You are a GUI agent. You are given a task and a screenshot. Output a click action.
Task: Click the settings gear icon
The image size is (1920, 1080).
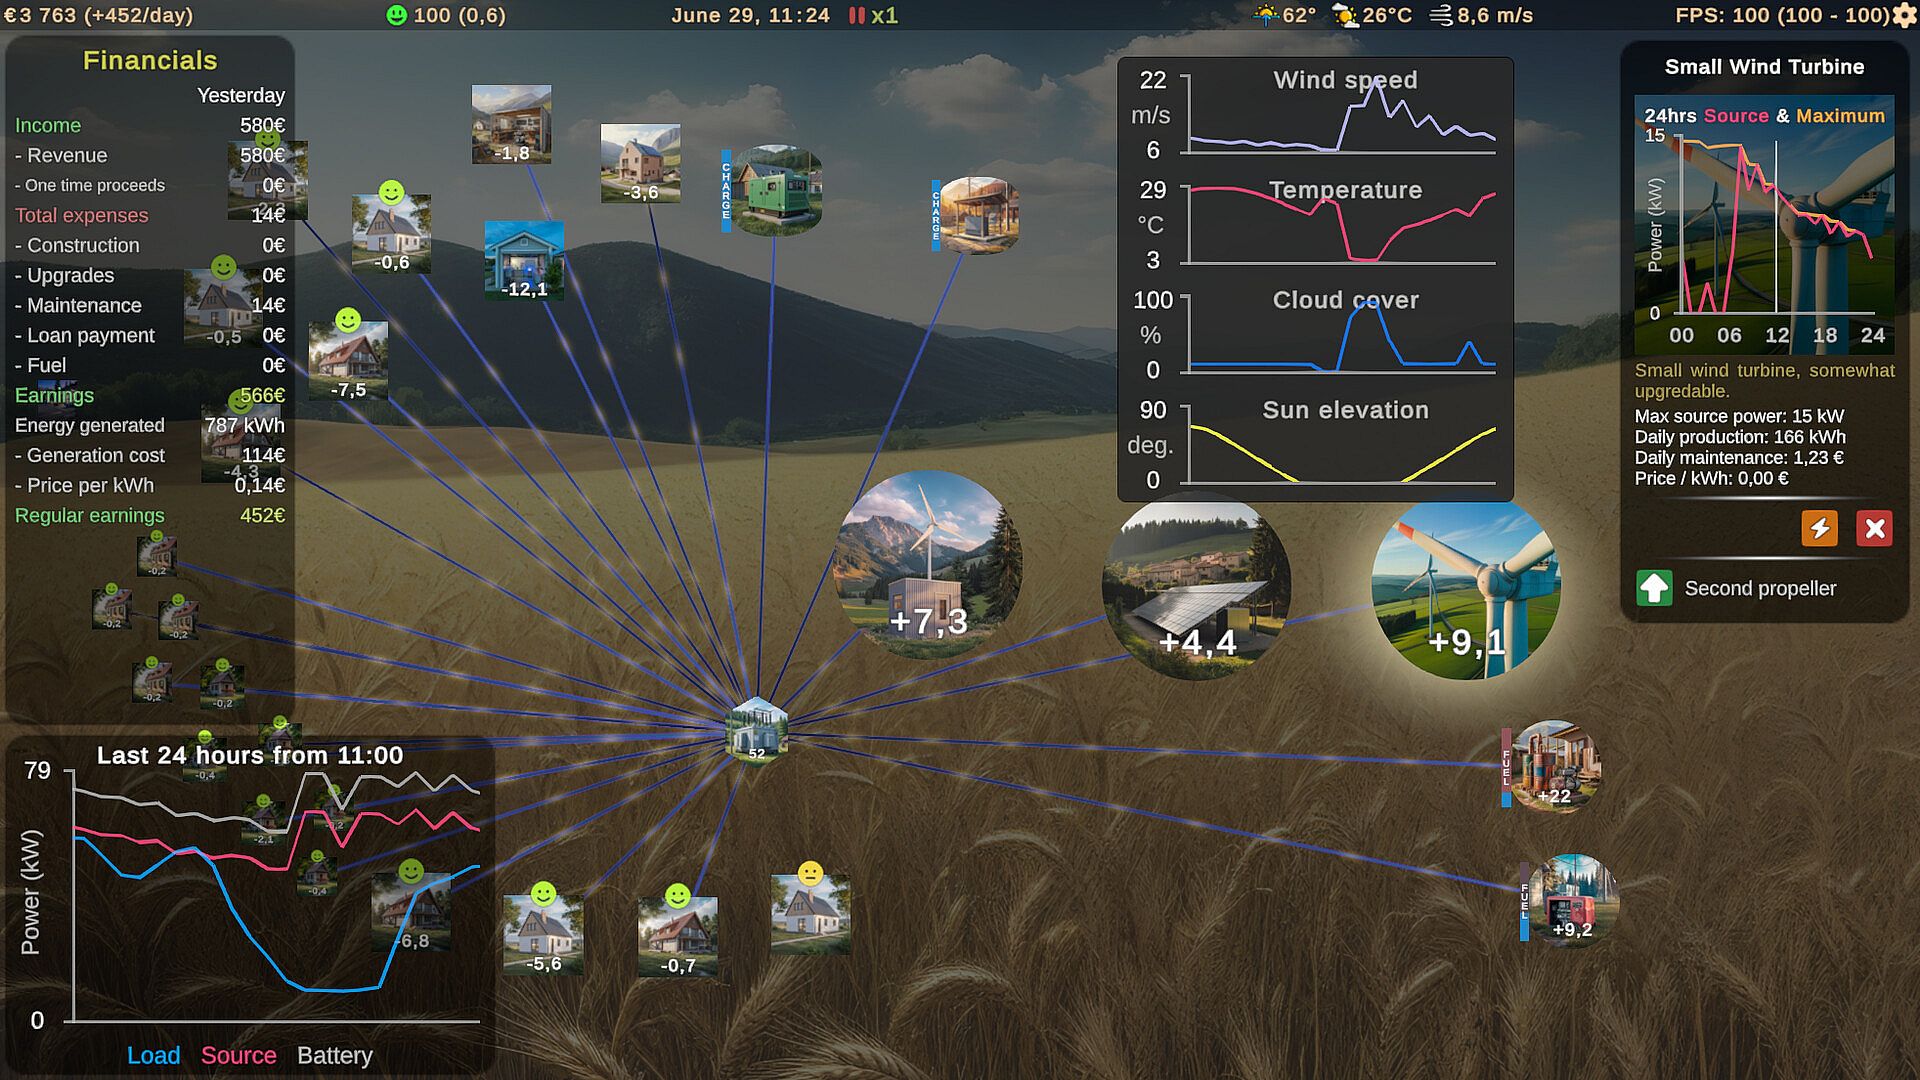point(1904,15)
